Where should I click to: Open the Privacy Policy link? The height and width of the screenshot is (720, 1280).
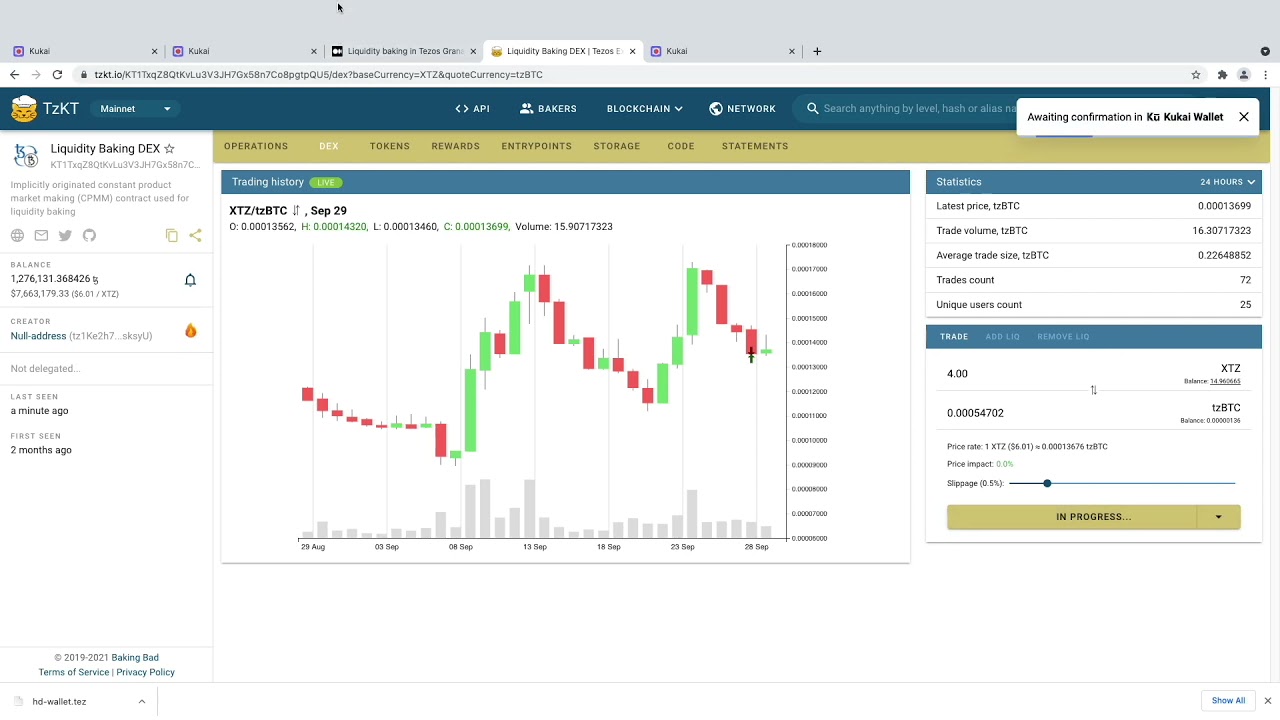pyautogui.click(x=145, y=672)
